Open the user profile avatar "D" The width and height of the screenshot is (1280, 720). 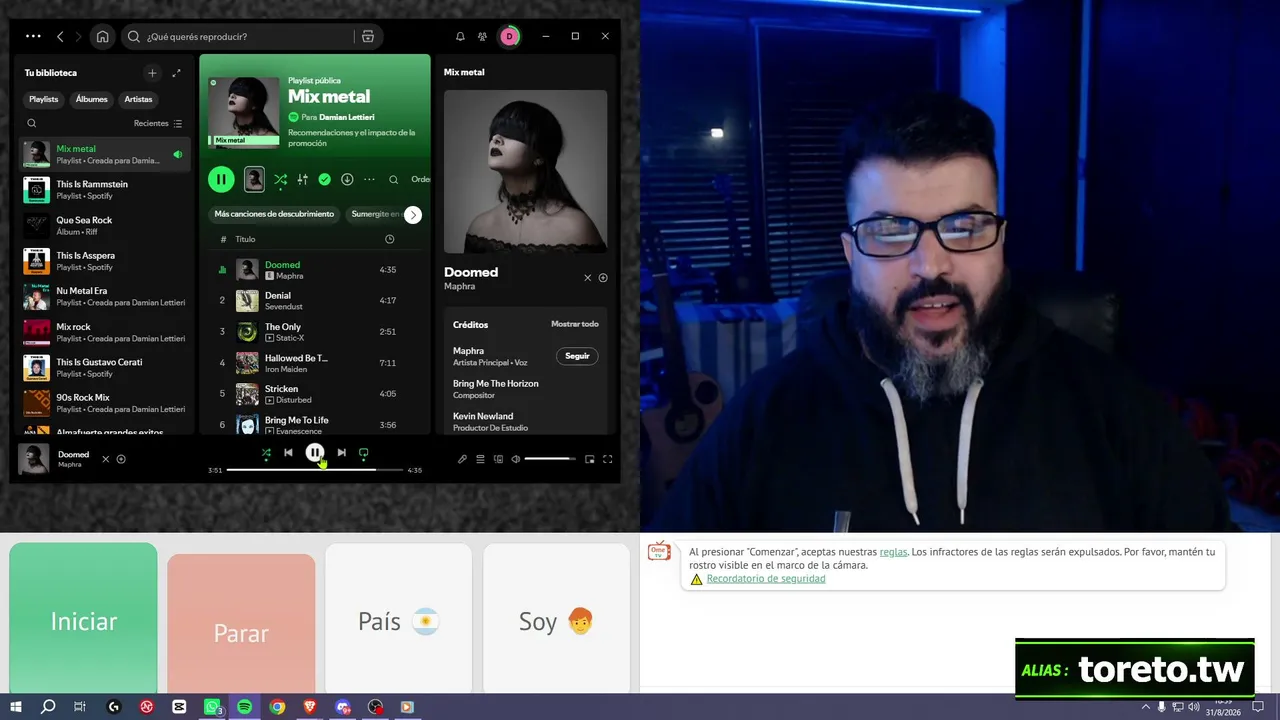pos(509,37)
